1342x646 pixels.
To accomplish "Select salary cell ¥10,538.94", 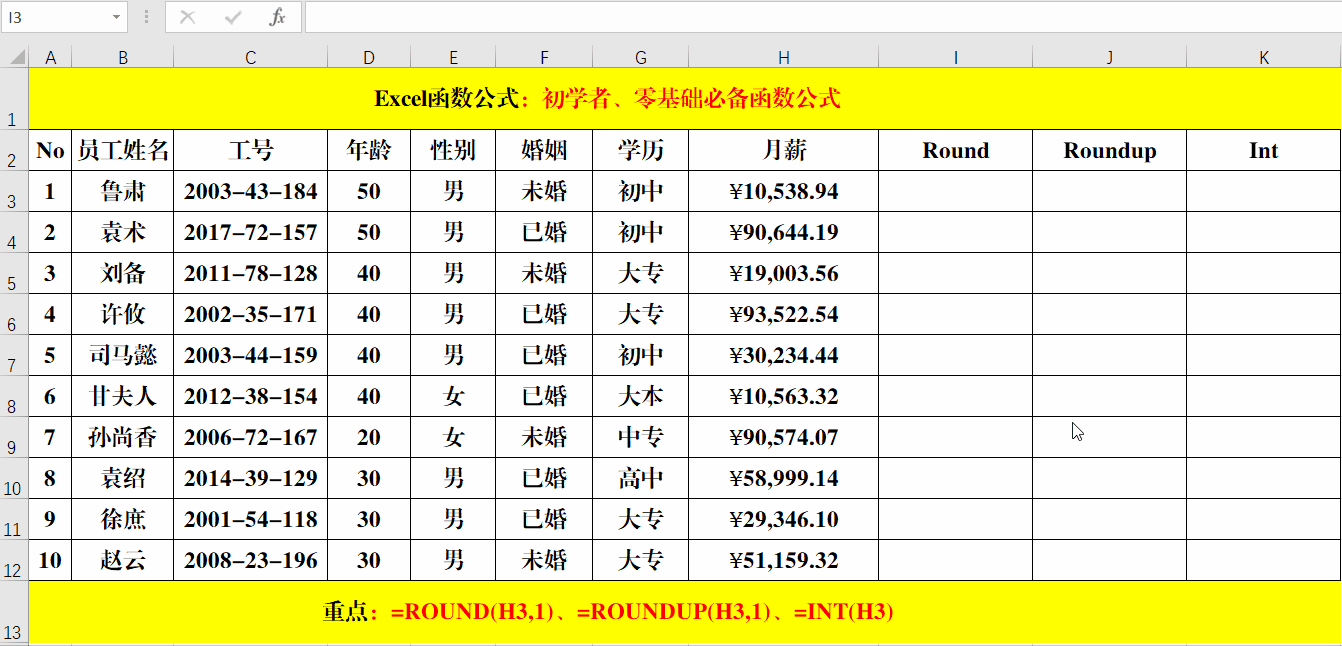I will [784, 191].
